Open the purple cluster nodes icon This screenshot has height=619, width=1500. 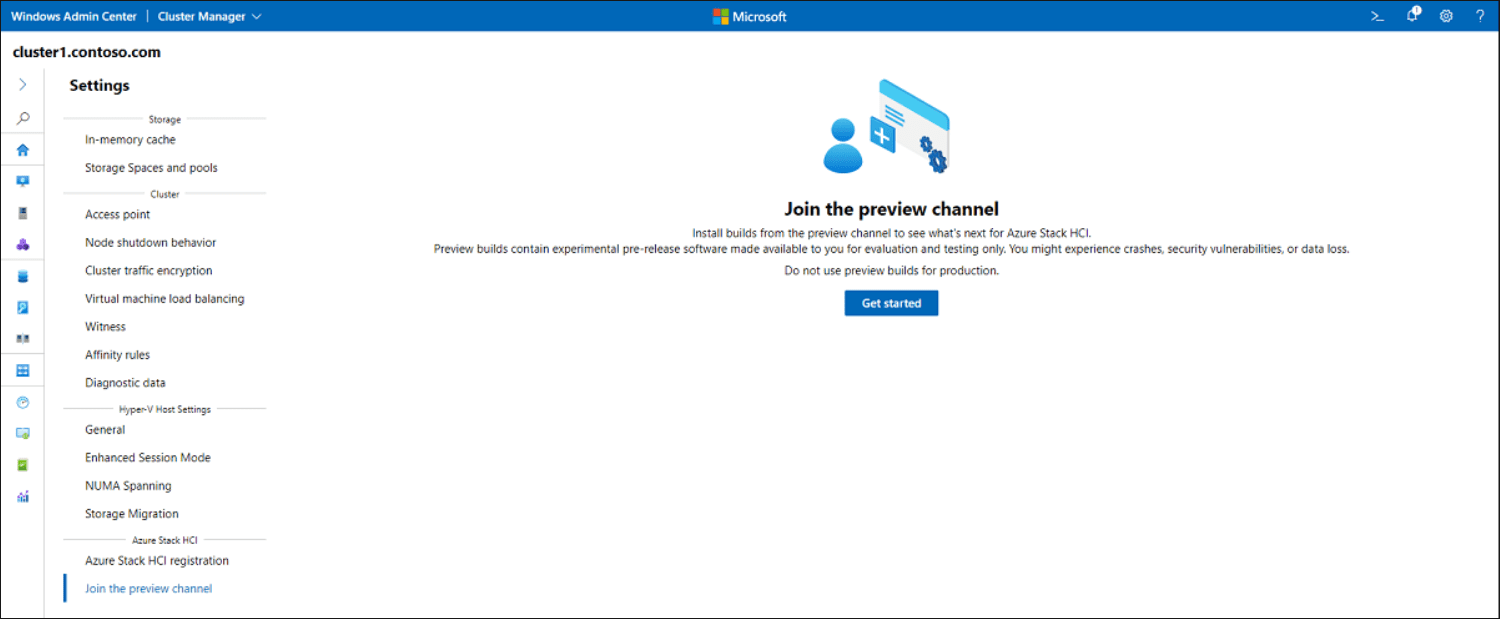22,244
